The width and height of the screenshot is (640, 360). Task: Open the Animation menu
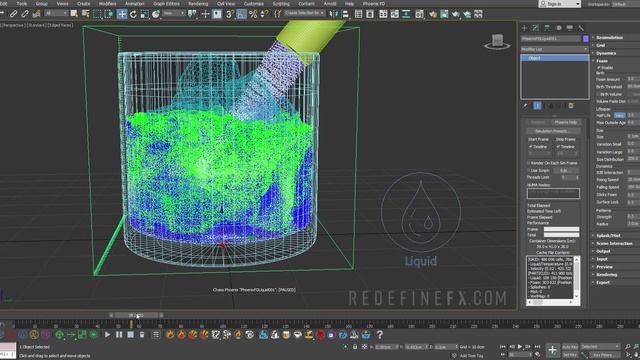135,4
